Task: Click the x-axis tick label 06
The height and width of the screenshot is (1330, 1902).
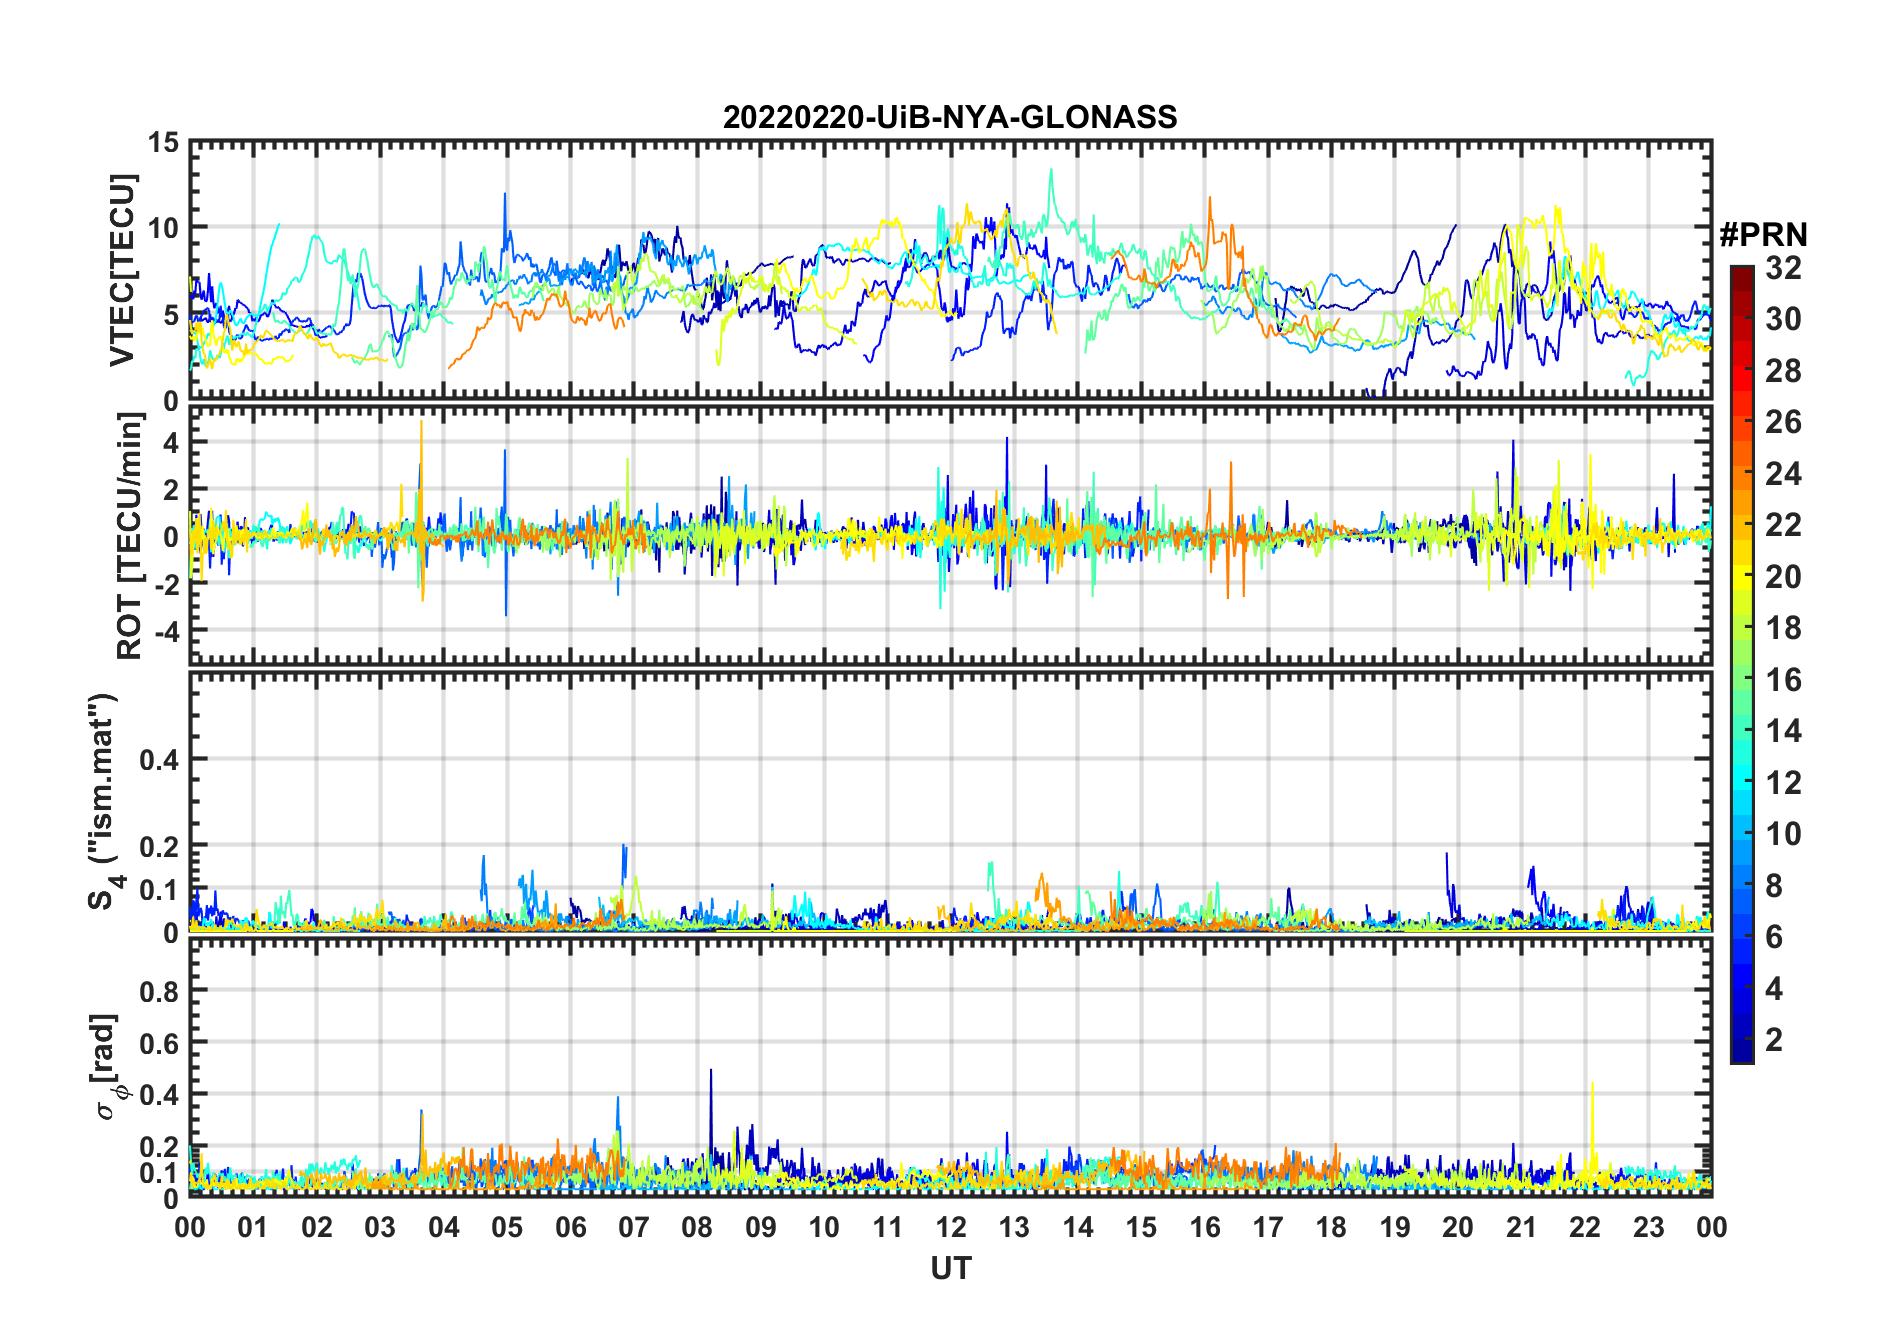Action: pyautogui.click(x=571, y=1227)
